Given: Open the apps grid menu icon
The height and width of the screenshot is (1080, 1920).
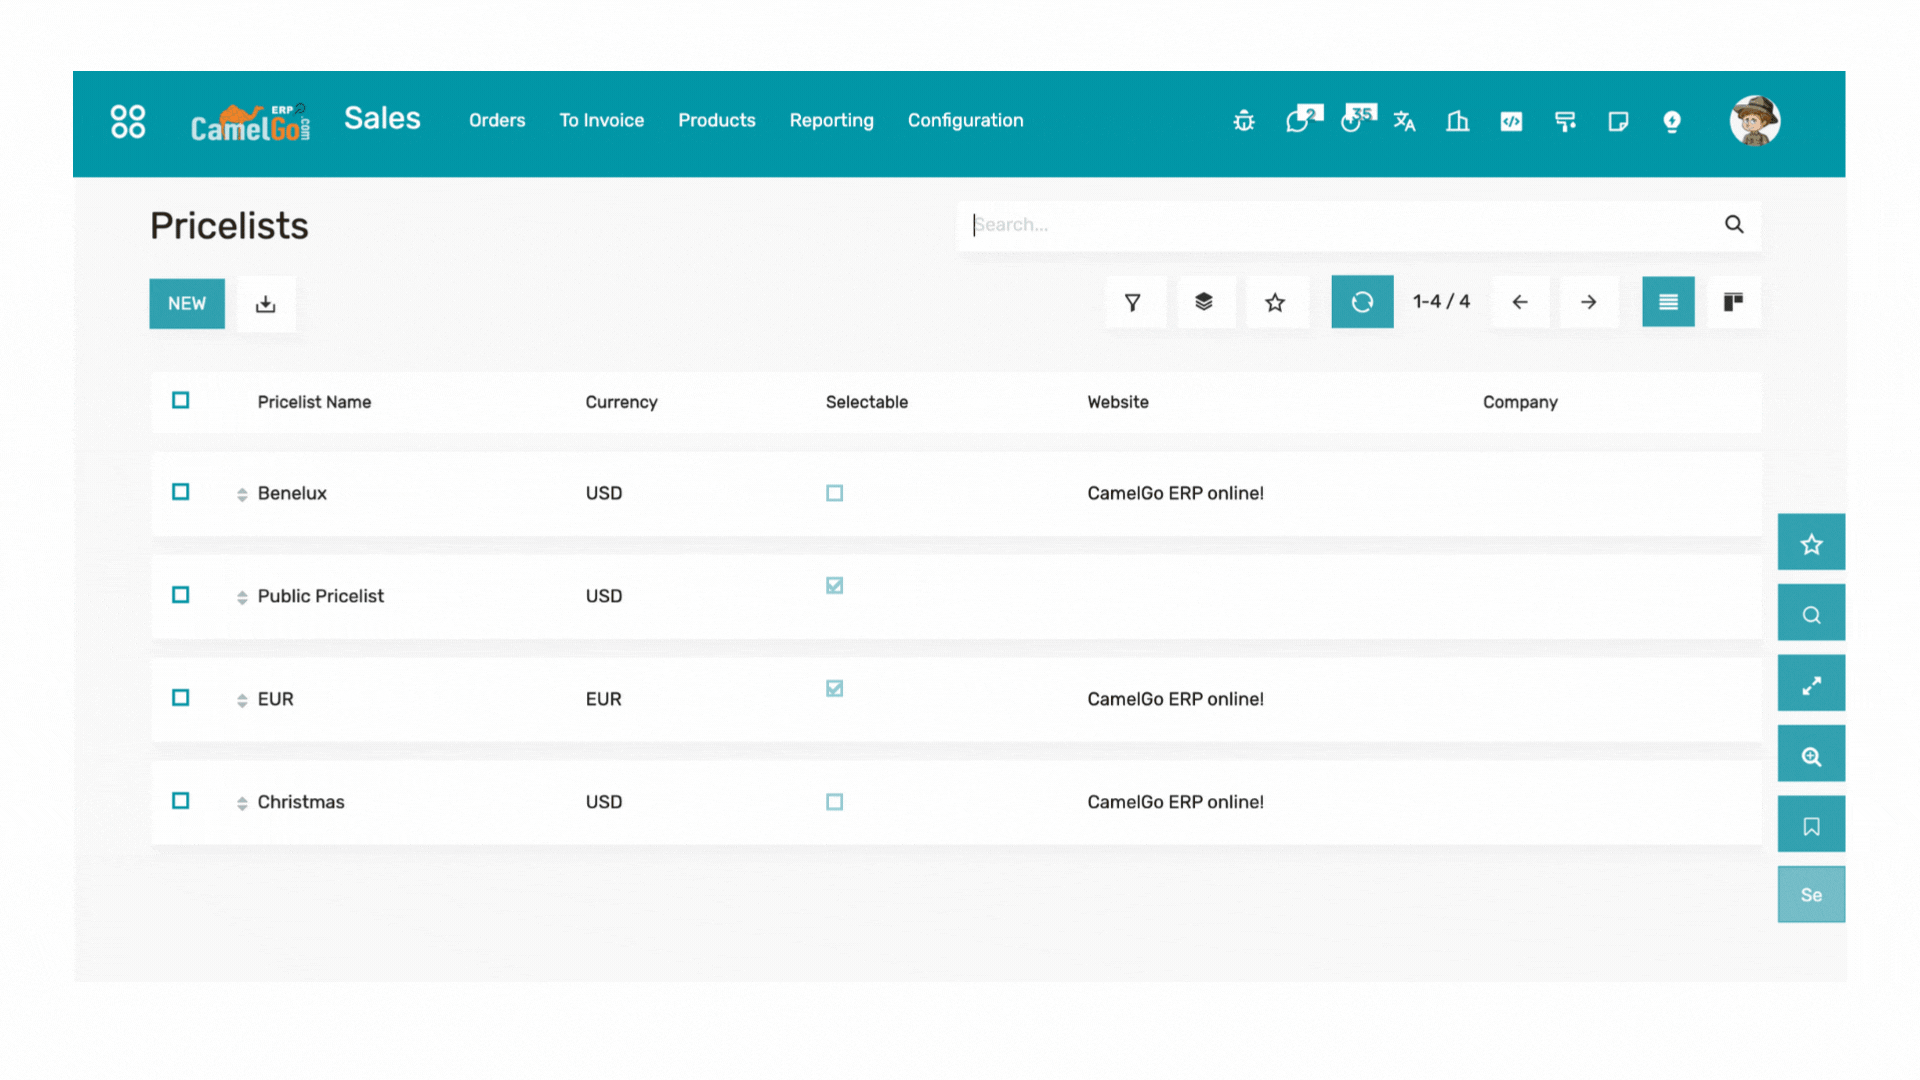Looking at the screenshot, I should pos(128,121).
